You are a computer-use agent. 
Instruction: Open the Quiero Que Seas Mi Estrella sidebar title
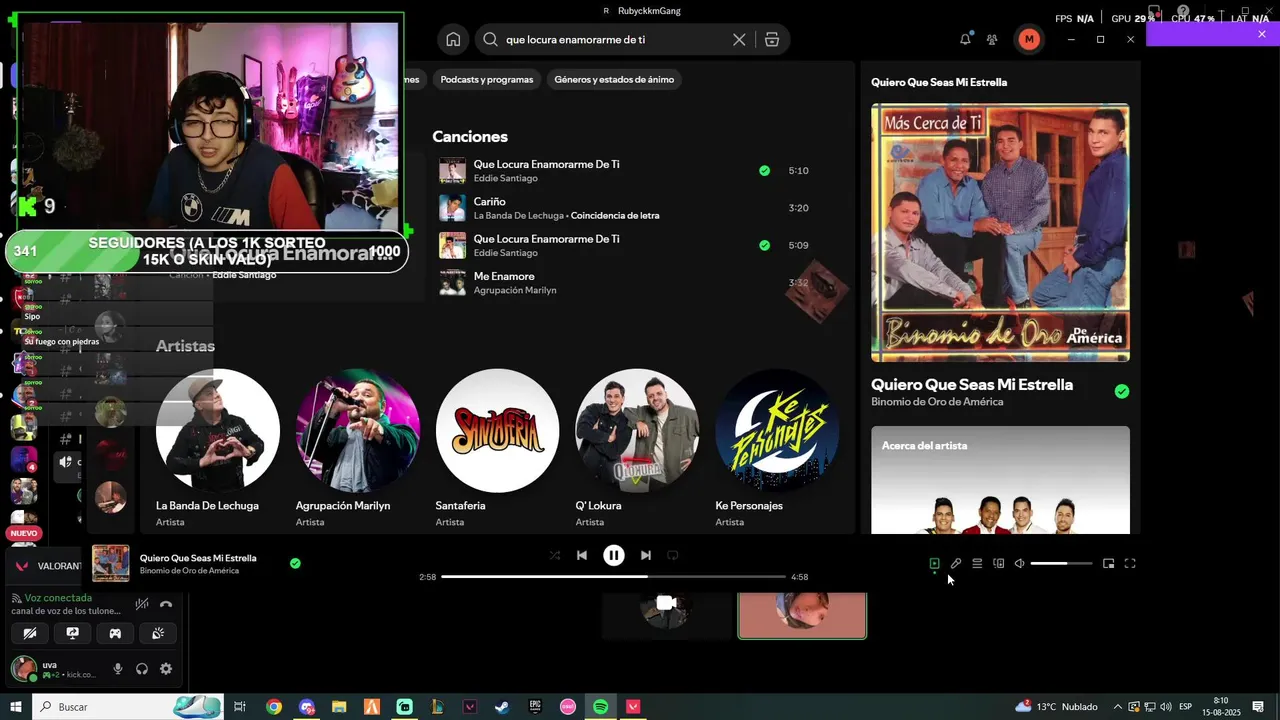tap(972, 384)
